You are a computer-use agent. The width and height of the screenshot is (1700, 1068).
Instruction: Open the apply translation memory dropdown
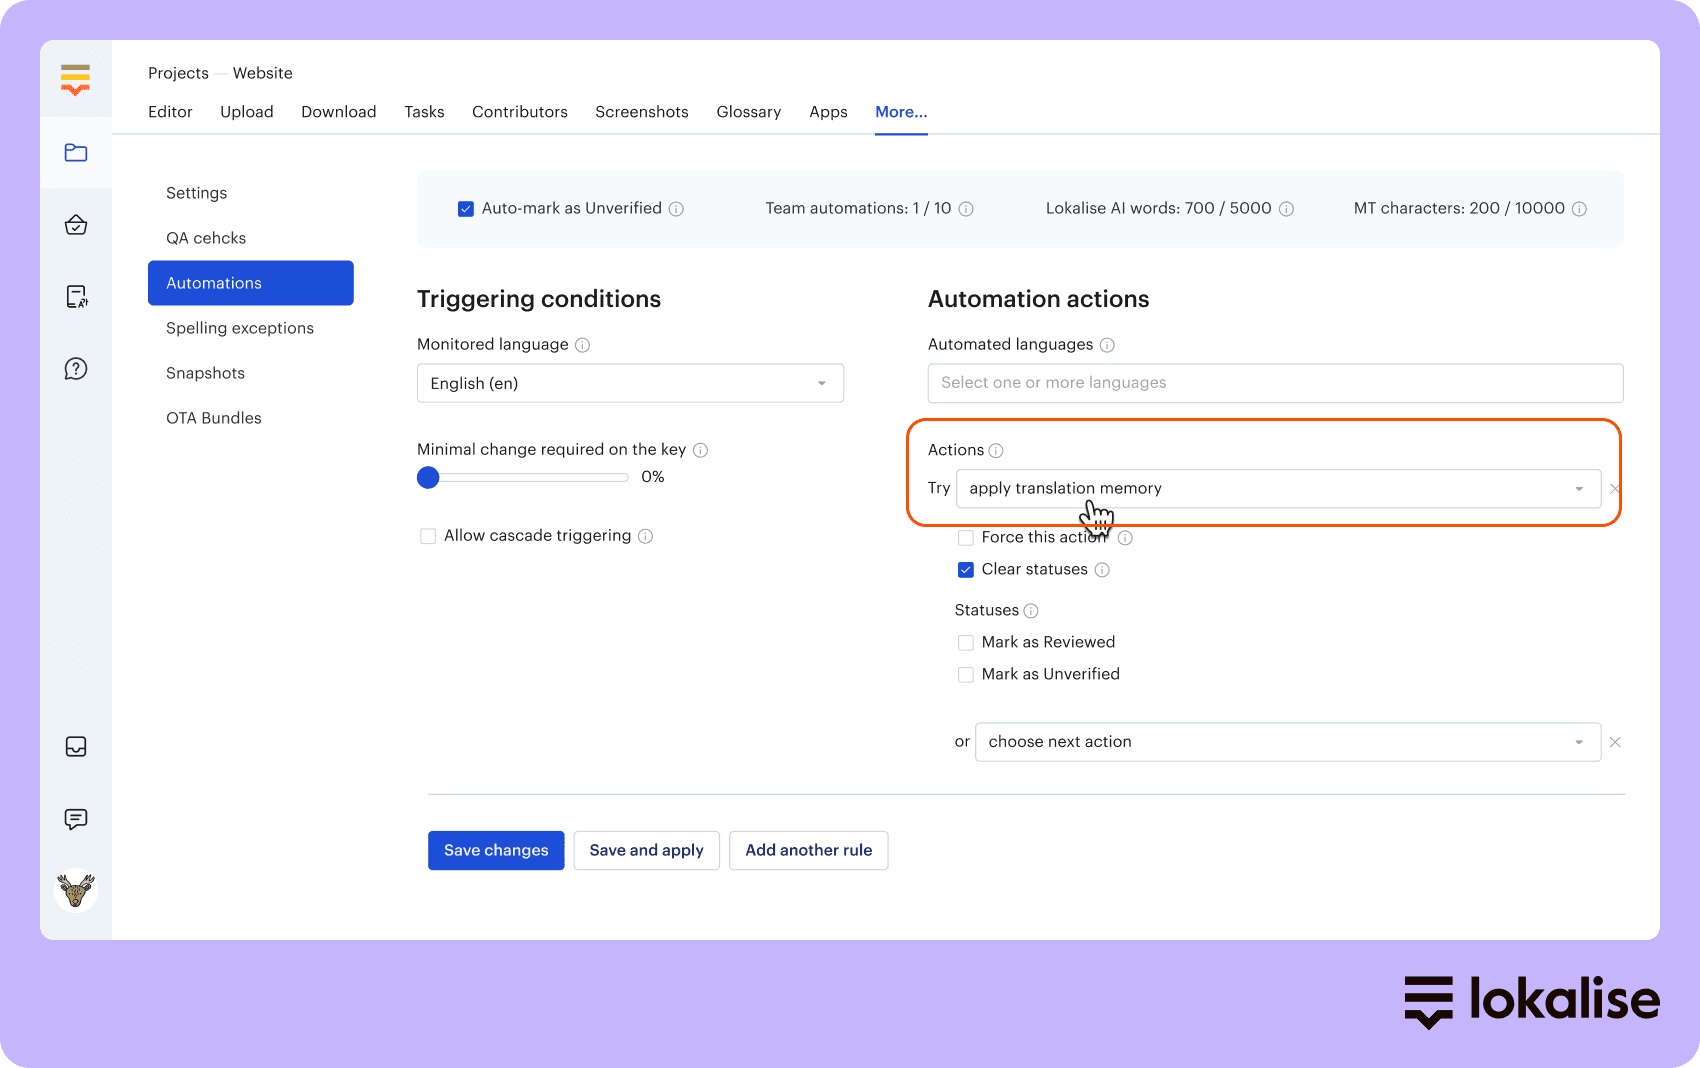pos(1278,489)
